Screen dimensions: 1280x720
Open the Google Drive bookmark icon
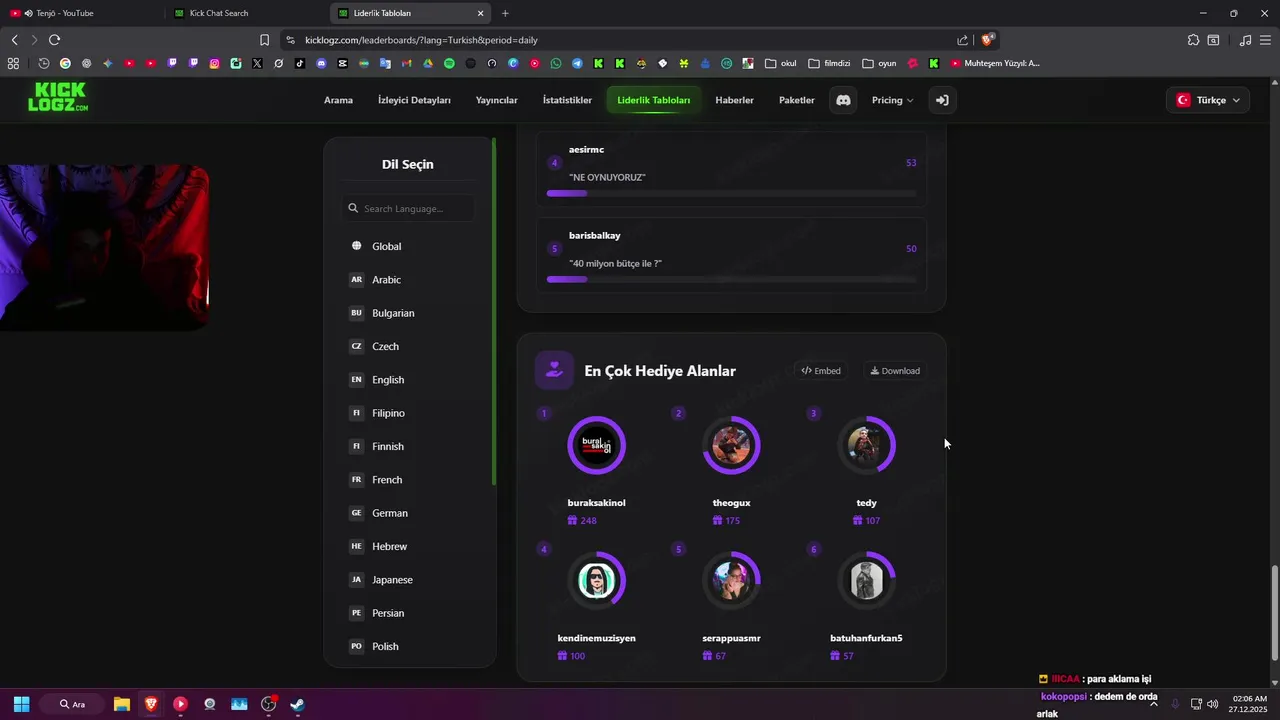coord(428,63)
